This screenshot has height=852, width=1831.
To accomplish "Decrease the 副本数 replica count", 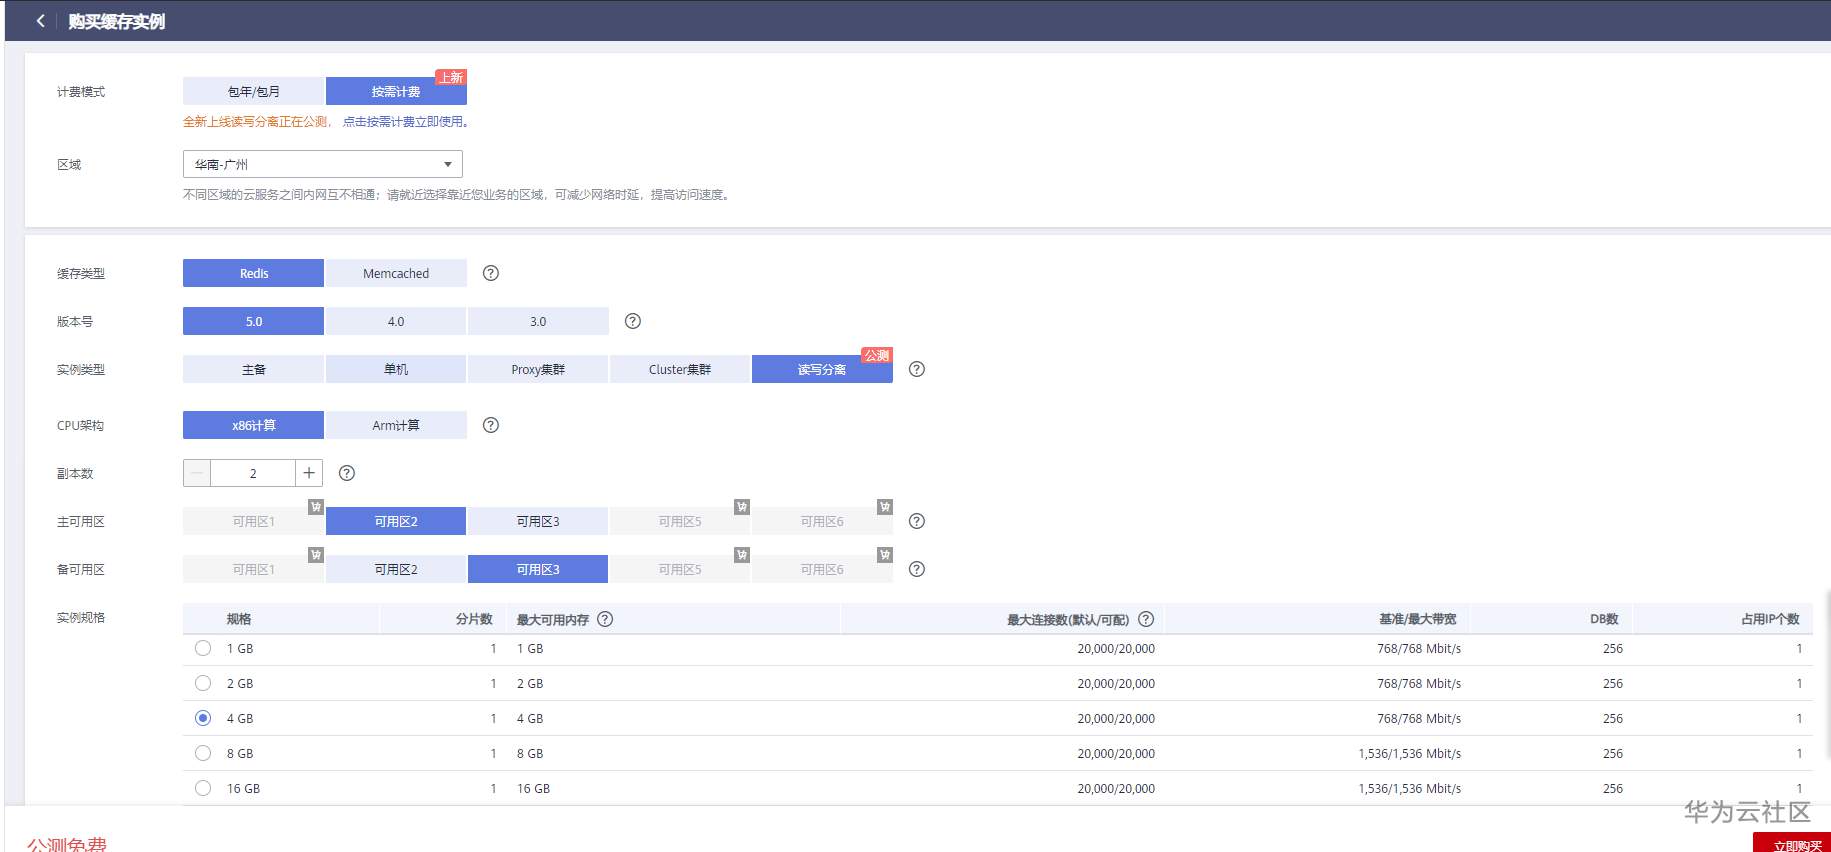I will (x=197, y=473).
